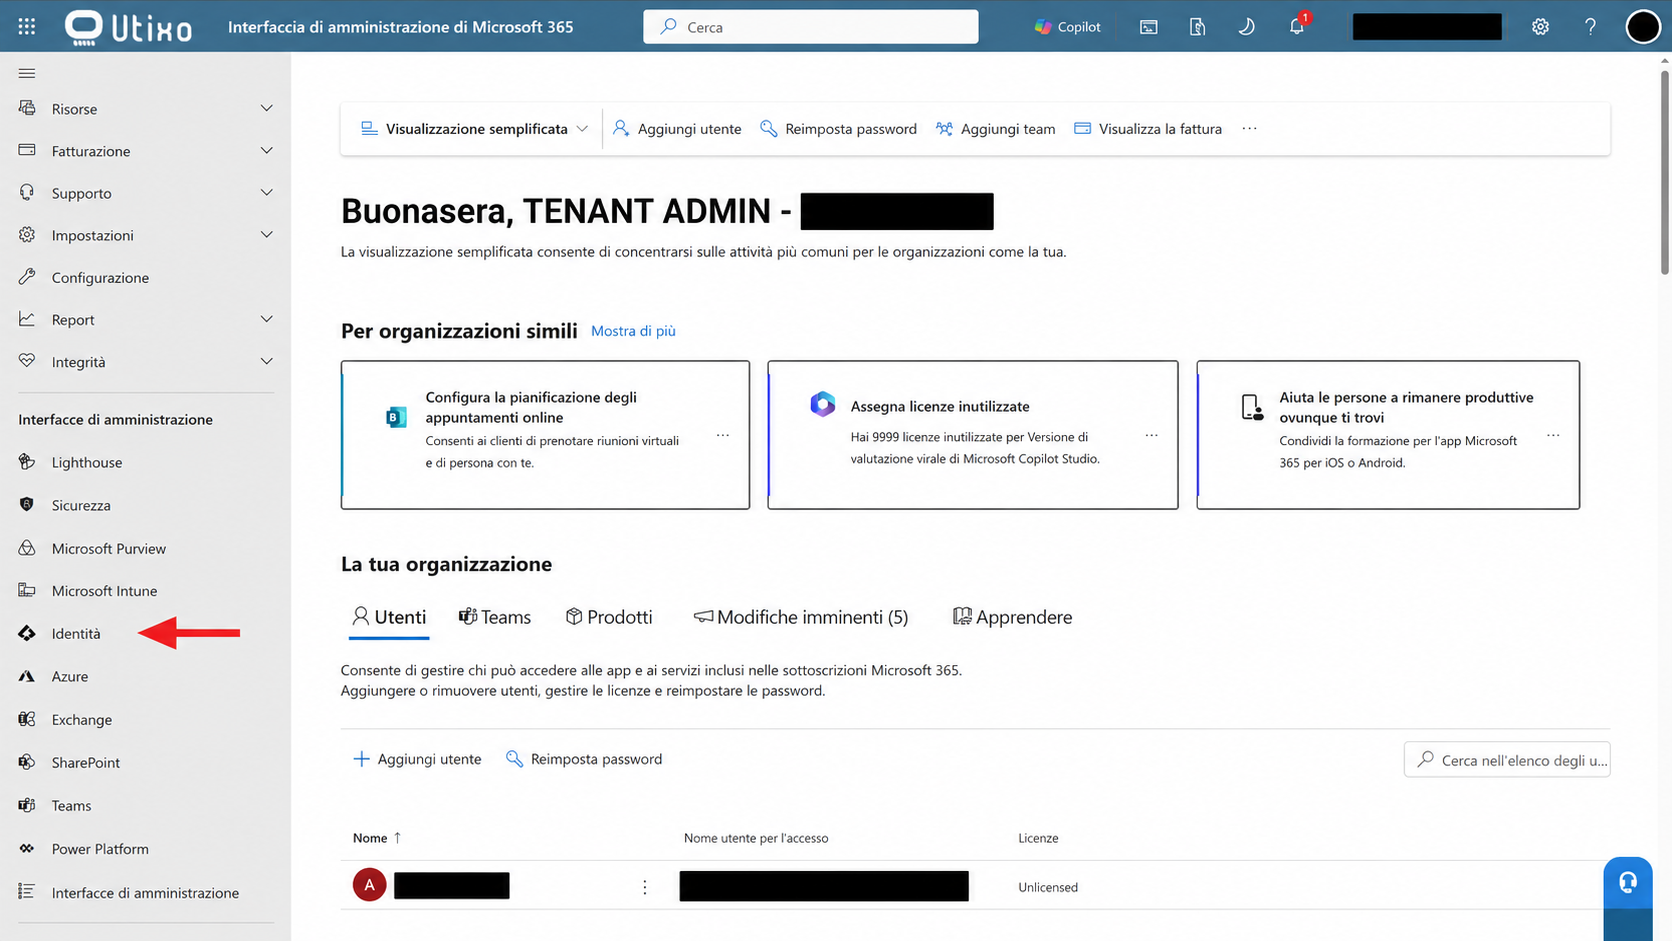Open account profile avatar
This screenshot has height=941, width=1672.
coord(1643,27)
